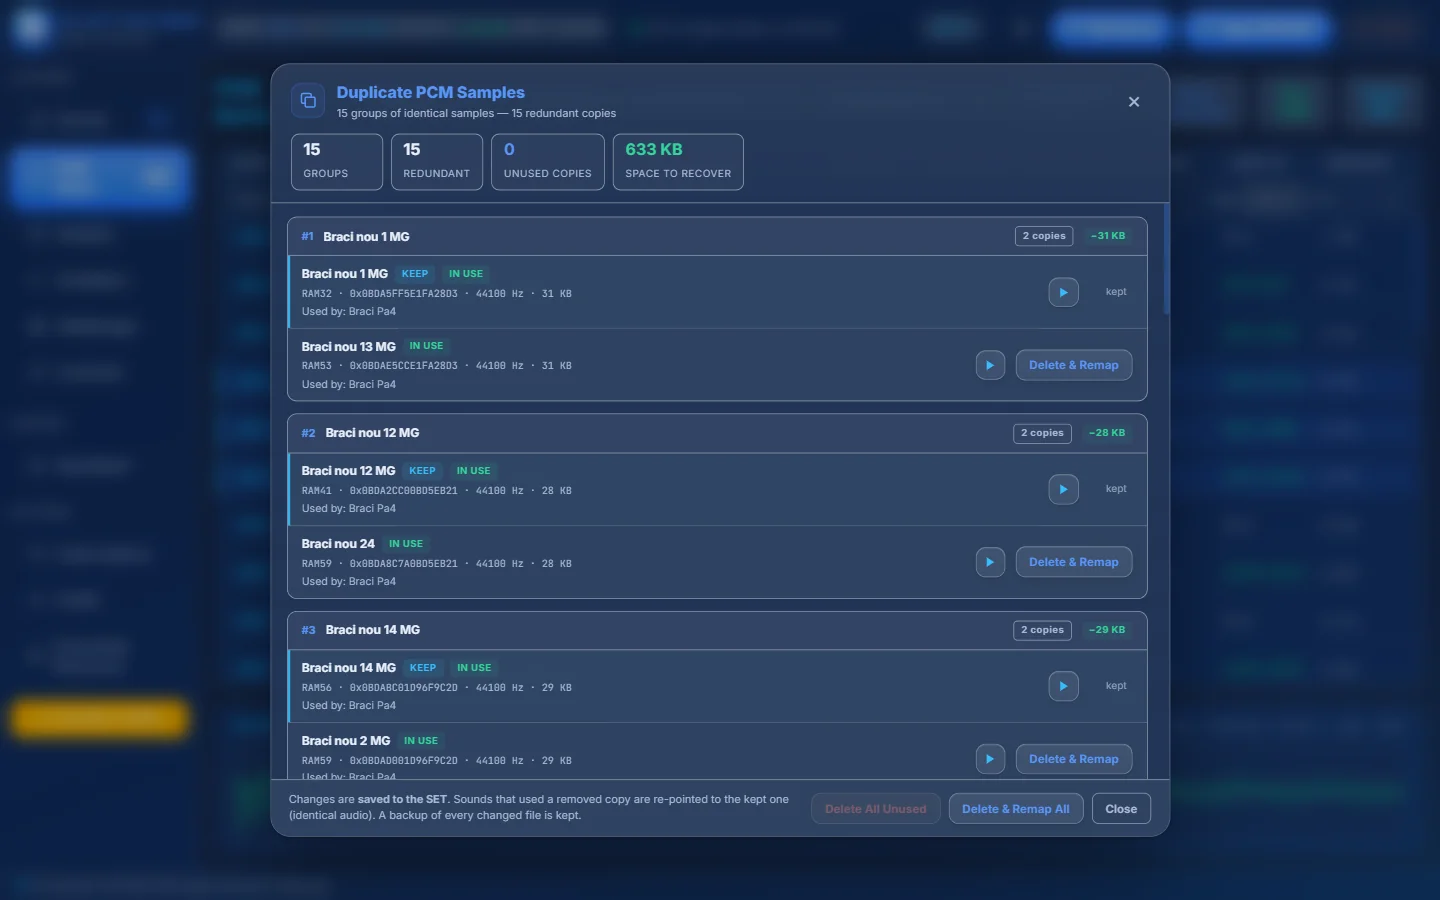Click the duplicate list vertical scrollbar
The image size is (1440, 900).
point(1166,260)
